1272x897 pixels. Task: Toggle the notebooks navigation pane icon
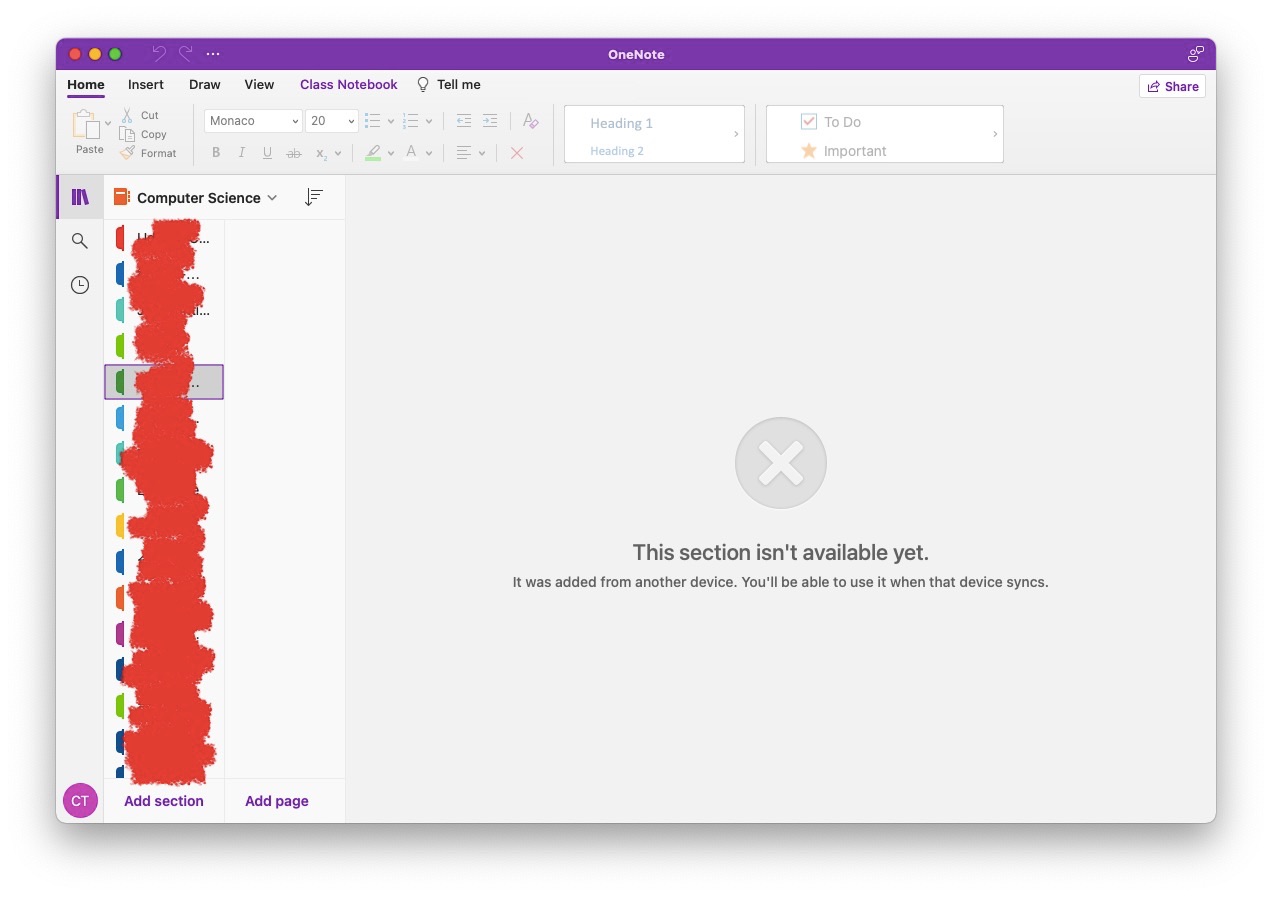point(80,197)
